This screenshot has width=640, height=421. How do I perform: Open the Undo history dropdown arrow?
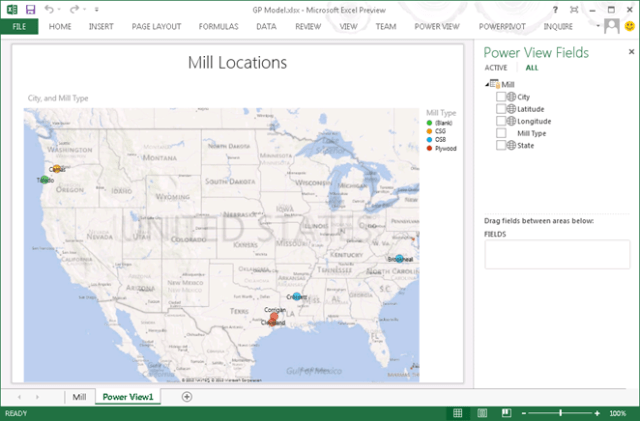pos(59,9)
